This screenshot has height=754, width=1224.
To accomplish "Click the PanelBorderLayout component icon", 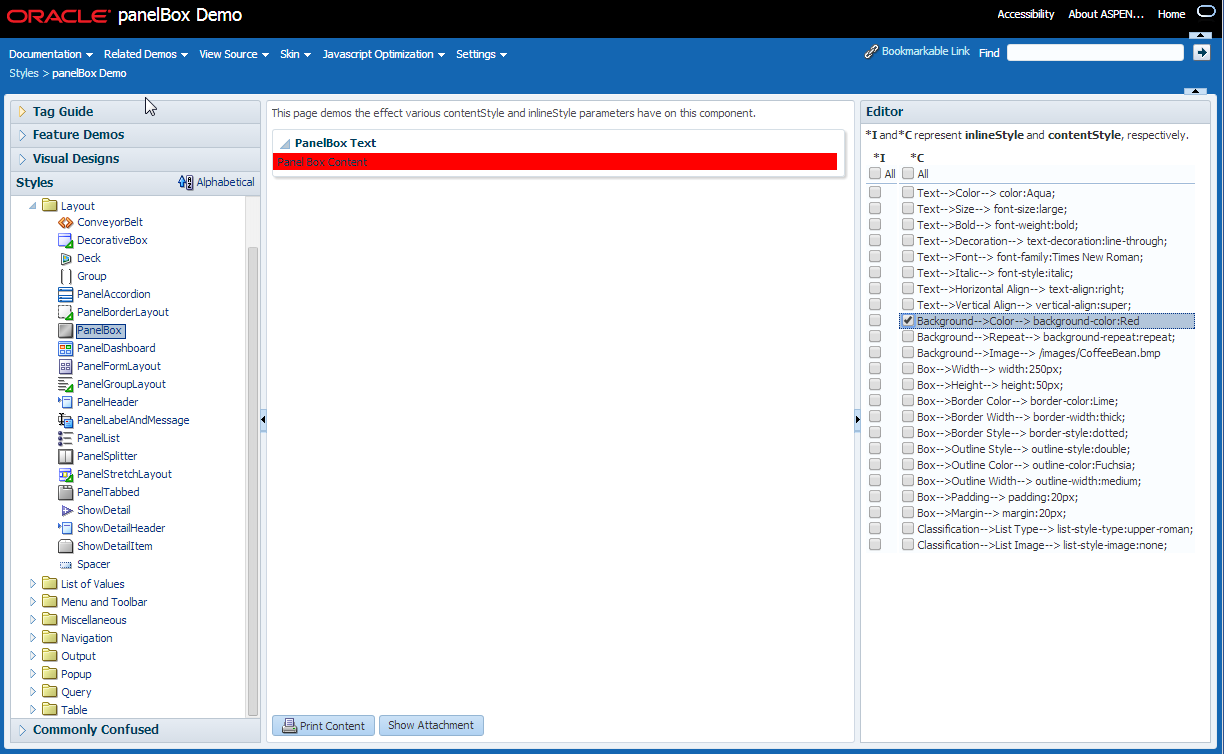I will click(x=66, y=312).
